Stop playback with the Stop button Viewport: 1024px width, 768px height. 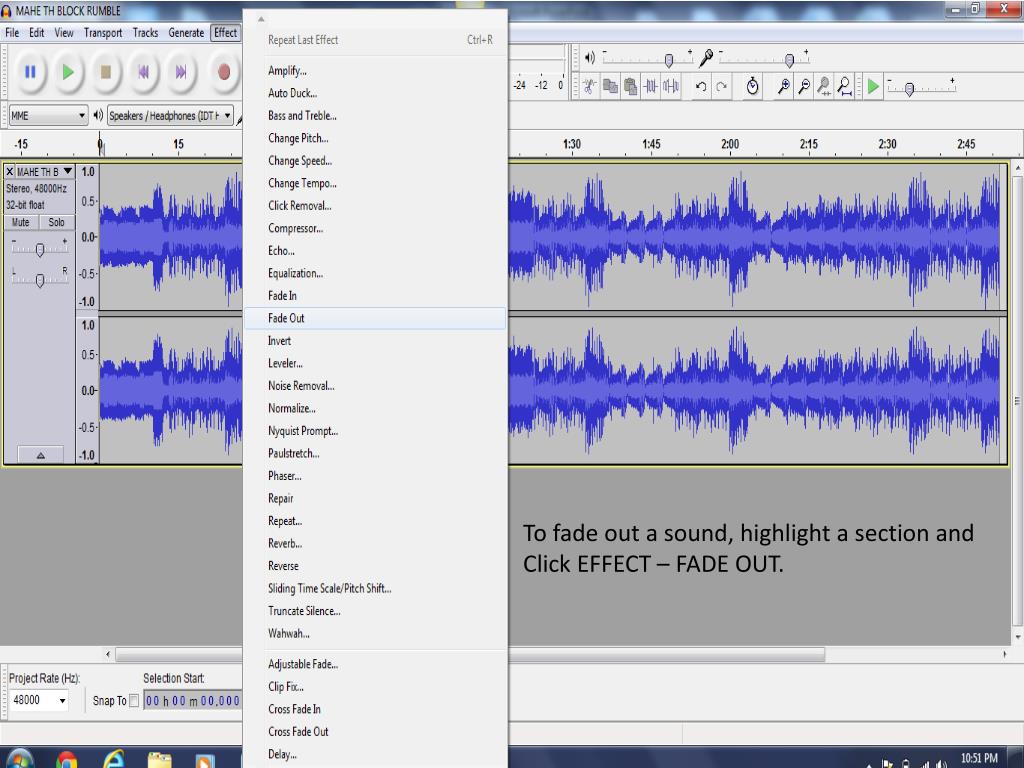(x=105, y=72)
